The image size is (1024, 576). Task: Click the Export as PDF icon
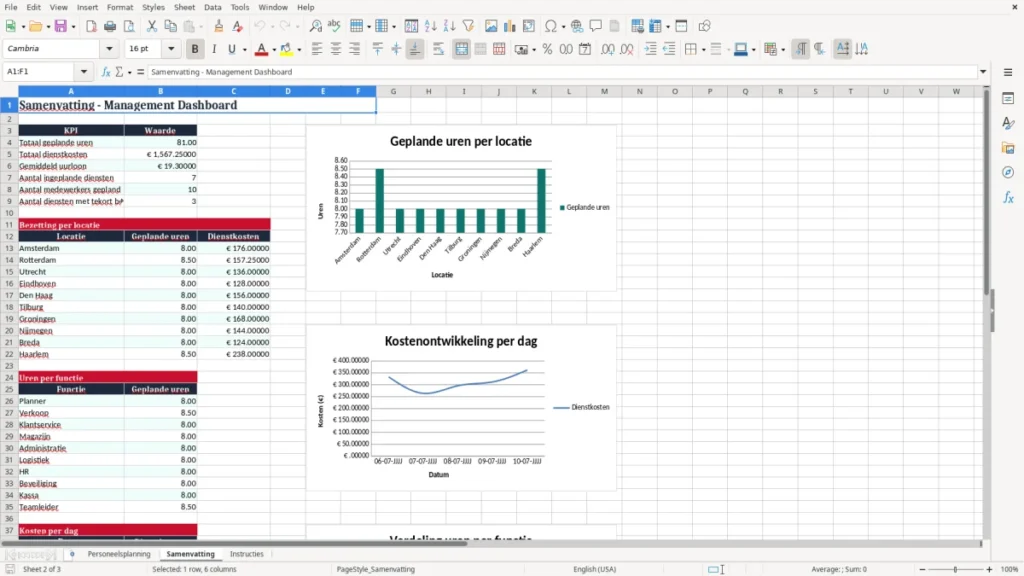[91, 26]
